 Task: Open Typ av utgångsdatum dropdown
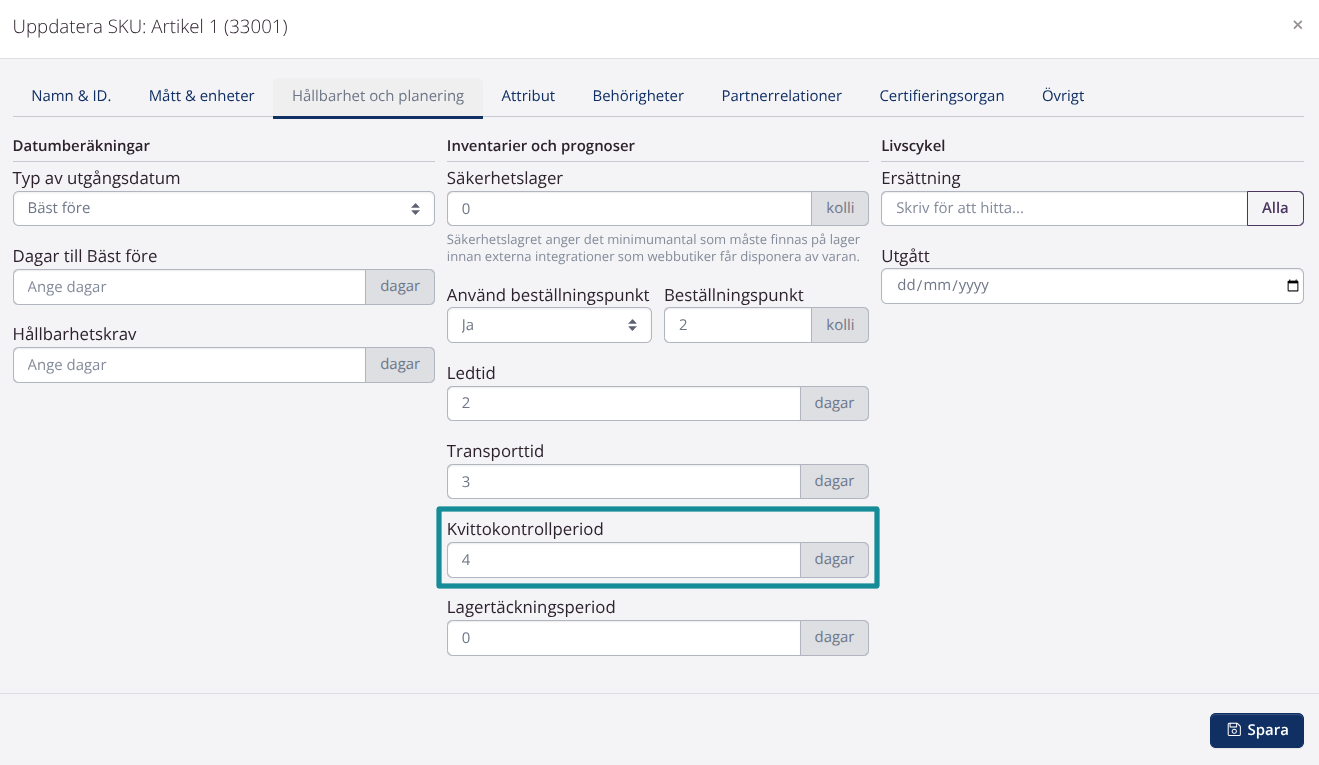(x=224, y=208)
